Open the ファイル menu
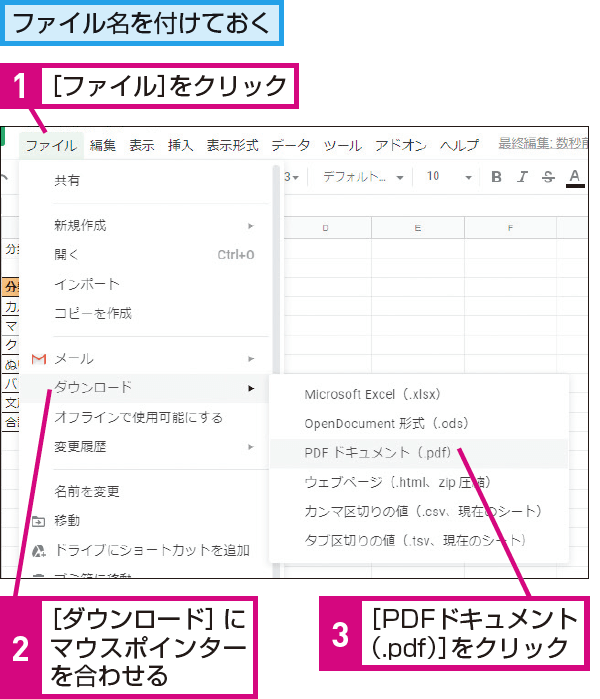 click(51, 145)
